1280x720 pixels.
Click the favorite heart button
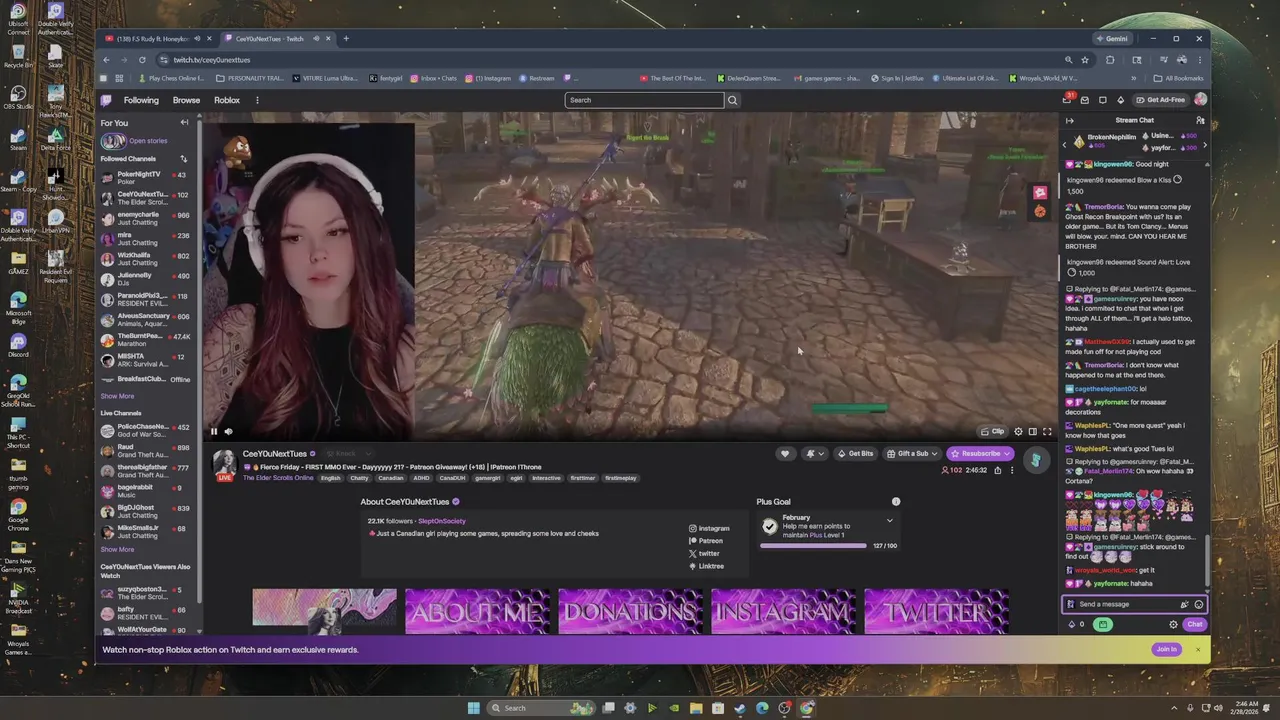[x=785, y=453]
